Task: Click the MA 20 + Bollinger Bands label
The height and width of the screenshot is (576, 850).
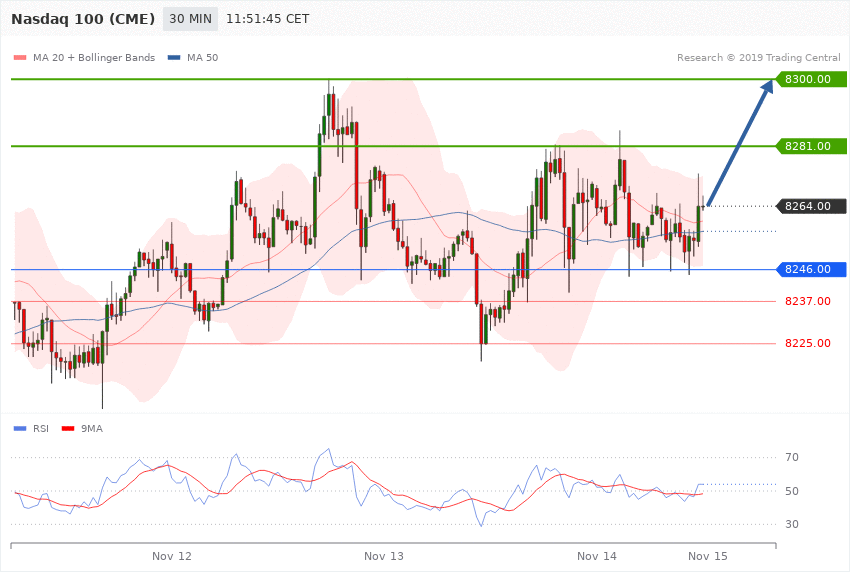Action: (94, 57)
